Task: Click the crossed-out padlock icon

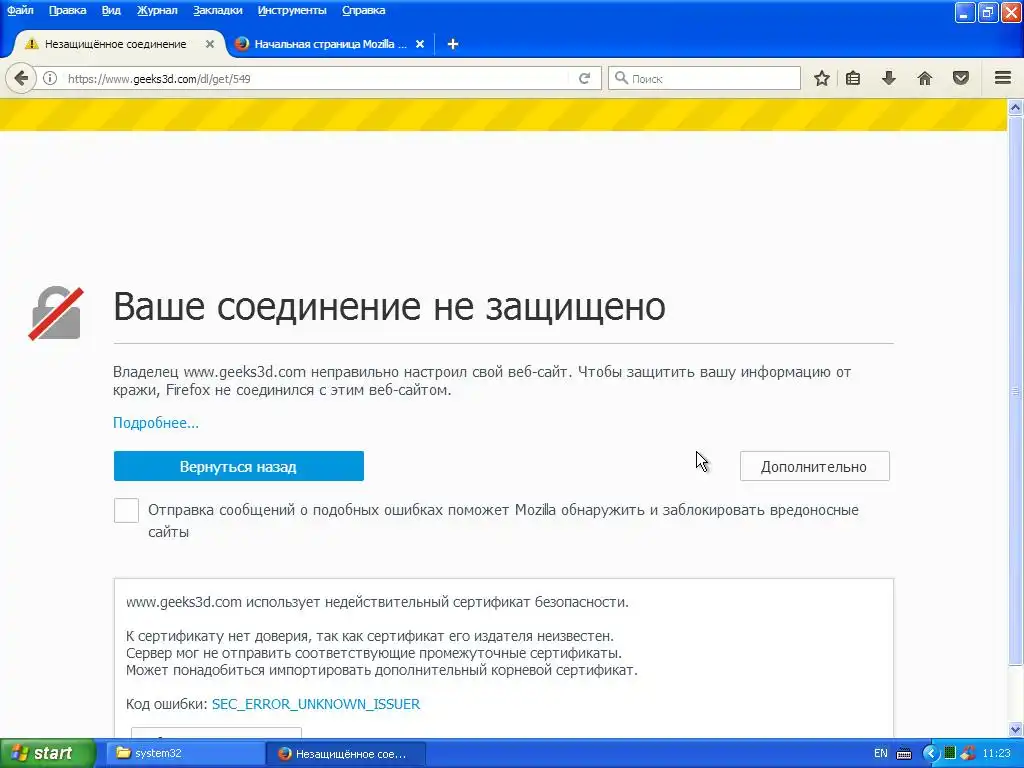Action: (56, 313)
